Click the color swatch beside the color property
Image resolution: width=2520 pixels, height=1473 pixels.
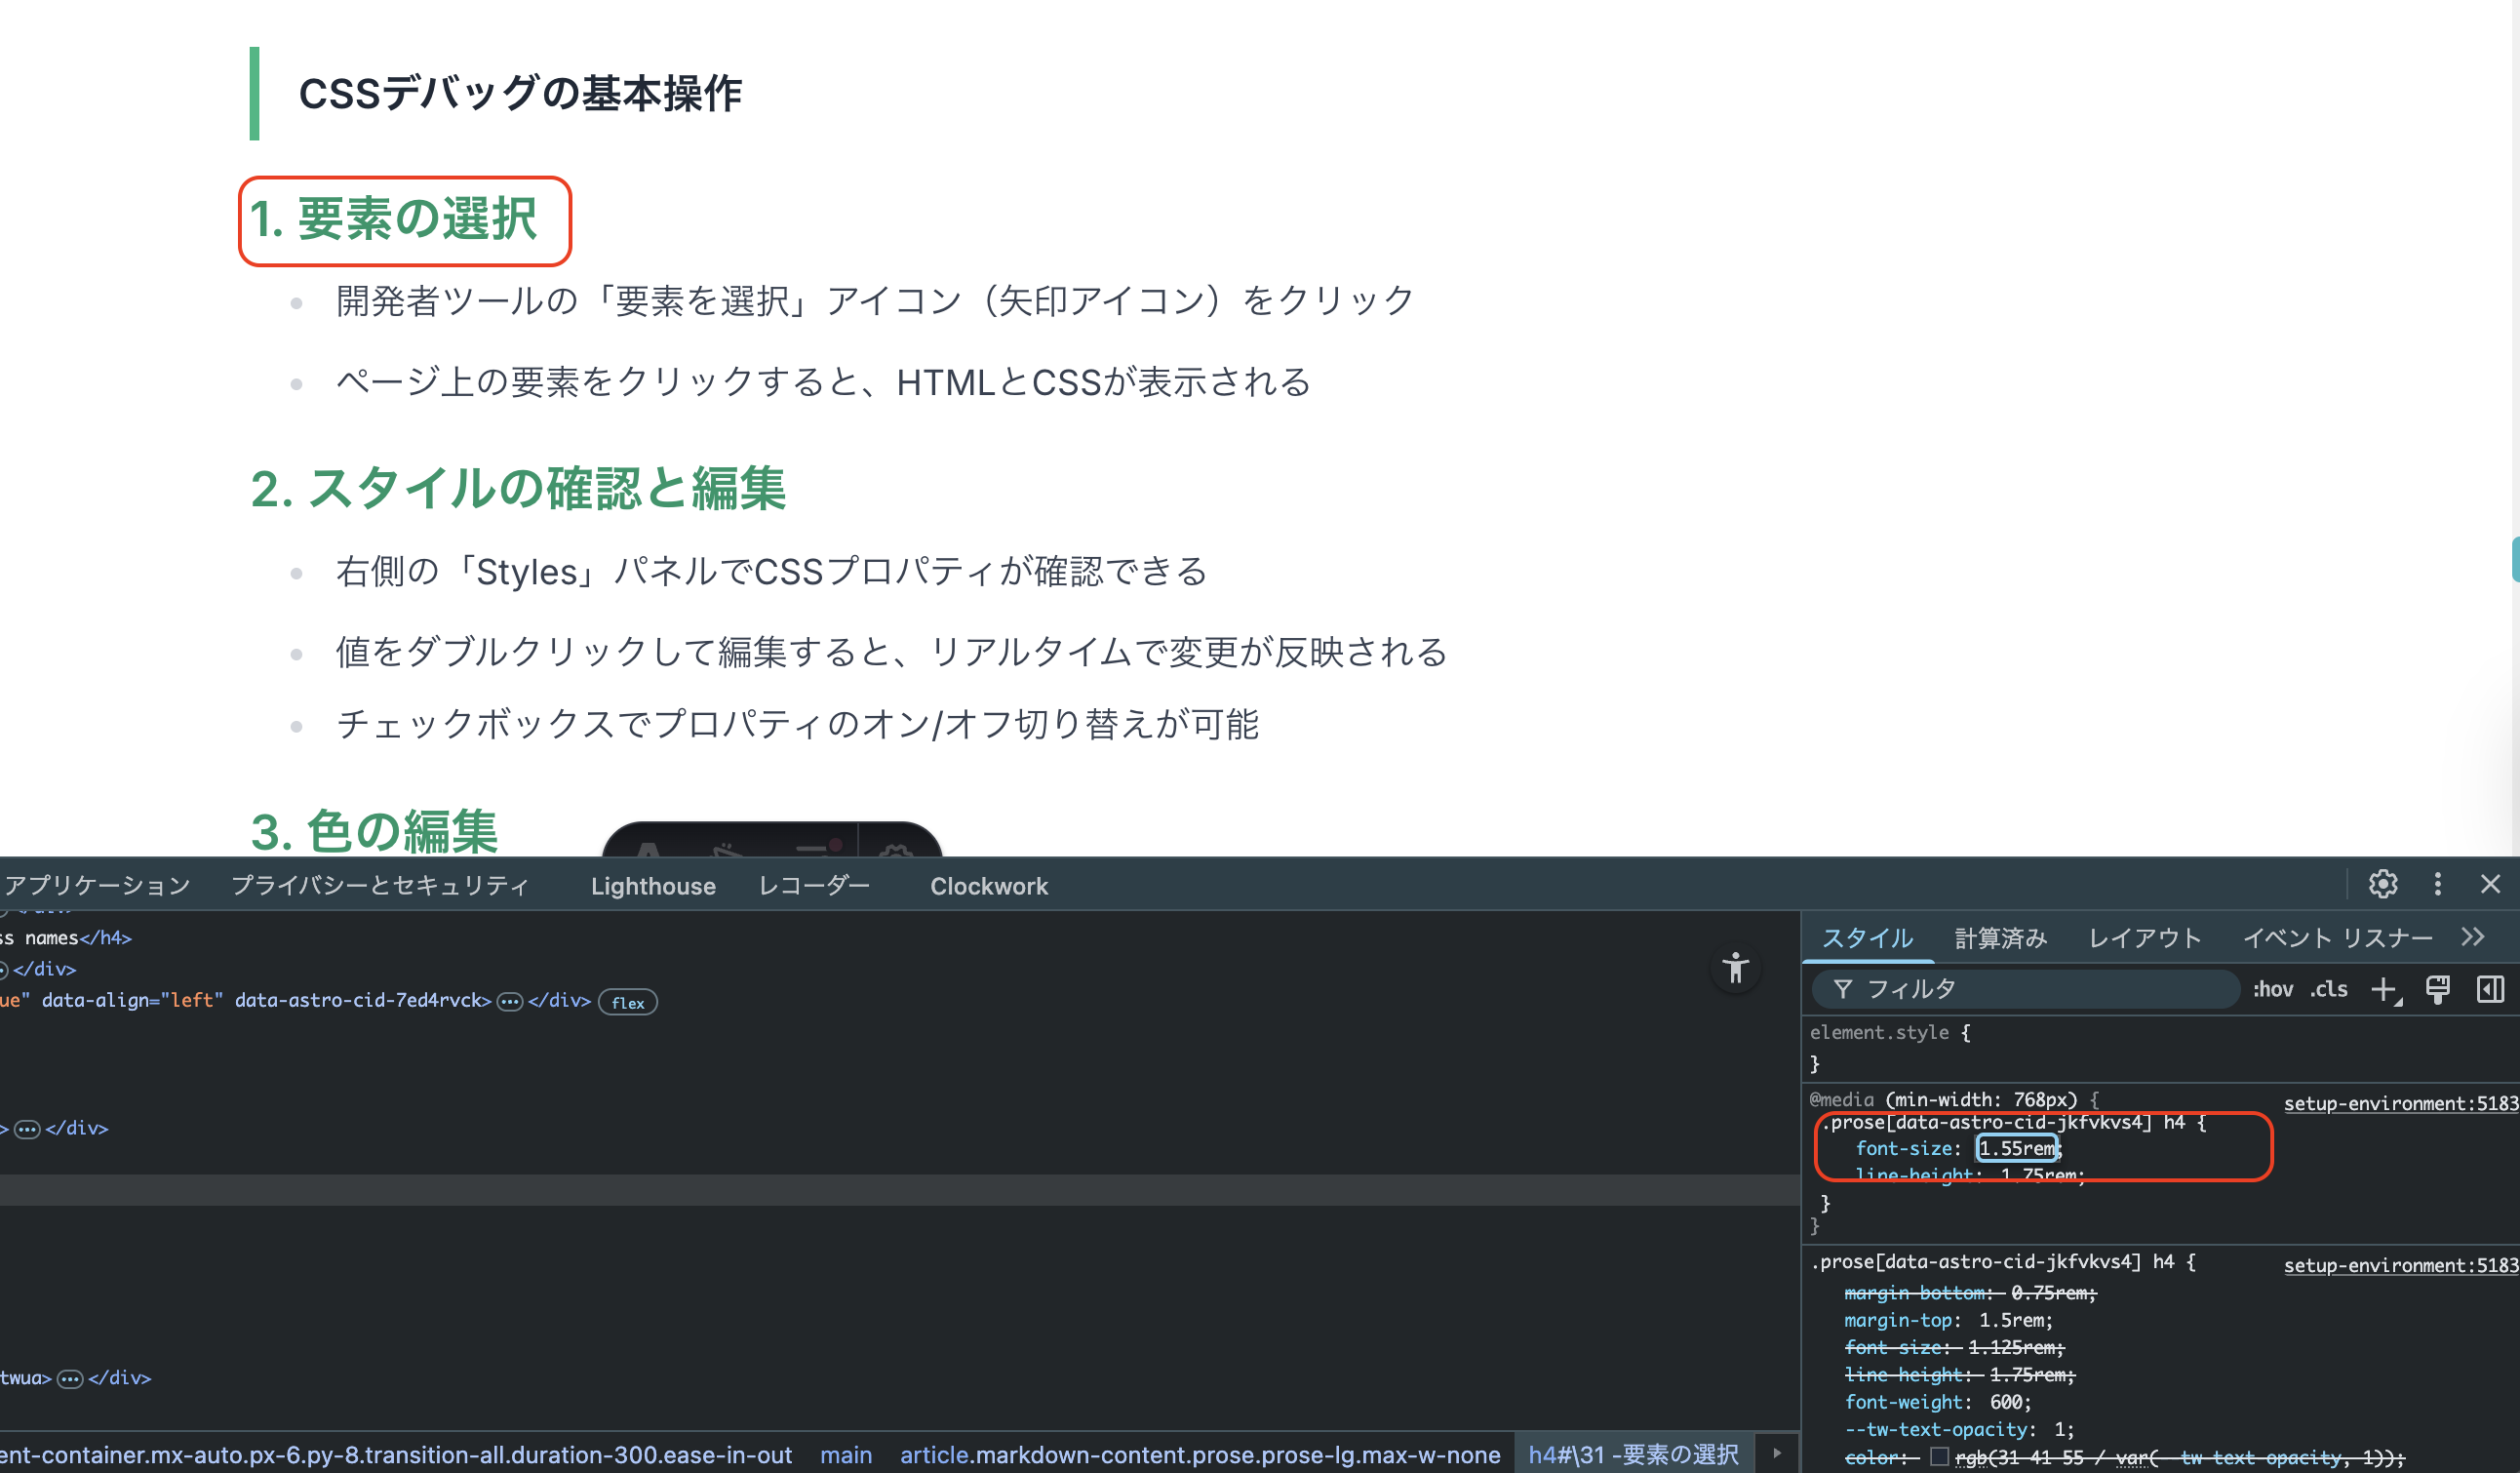tap(1940, 1457)
